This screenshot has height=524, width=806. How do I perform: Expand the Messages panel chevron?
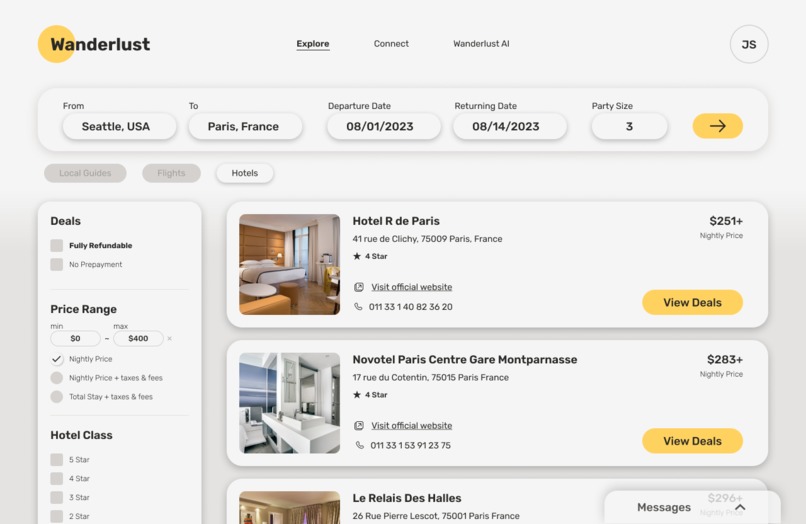(x=740, y=508)
